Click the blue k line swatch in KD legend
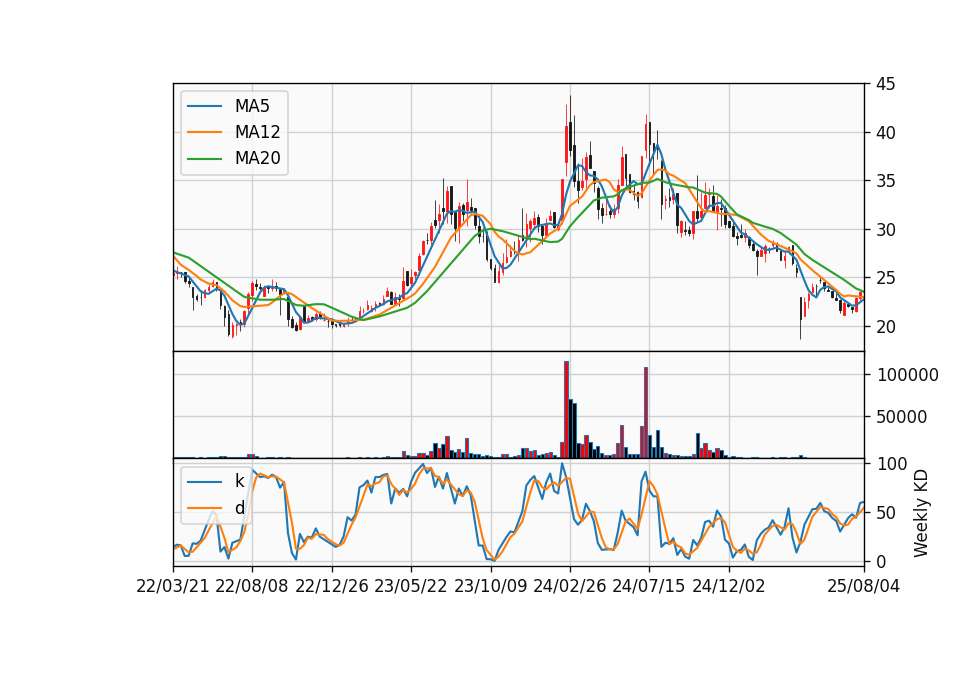The width and height of the screenshot is (960, 690). pos(204,482)
